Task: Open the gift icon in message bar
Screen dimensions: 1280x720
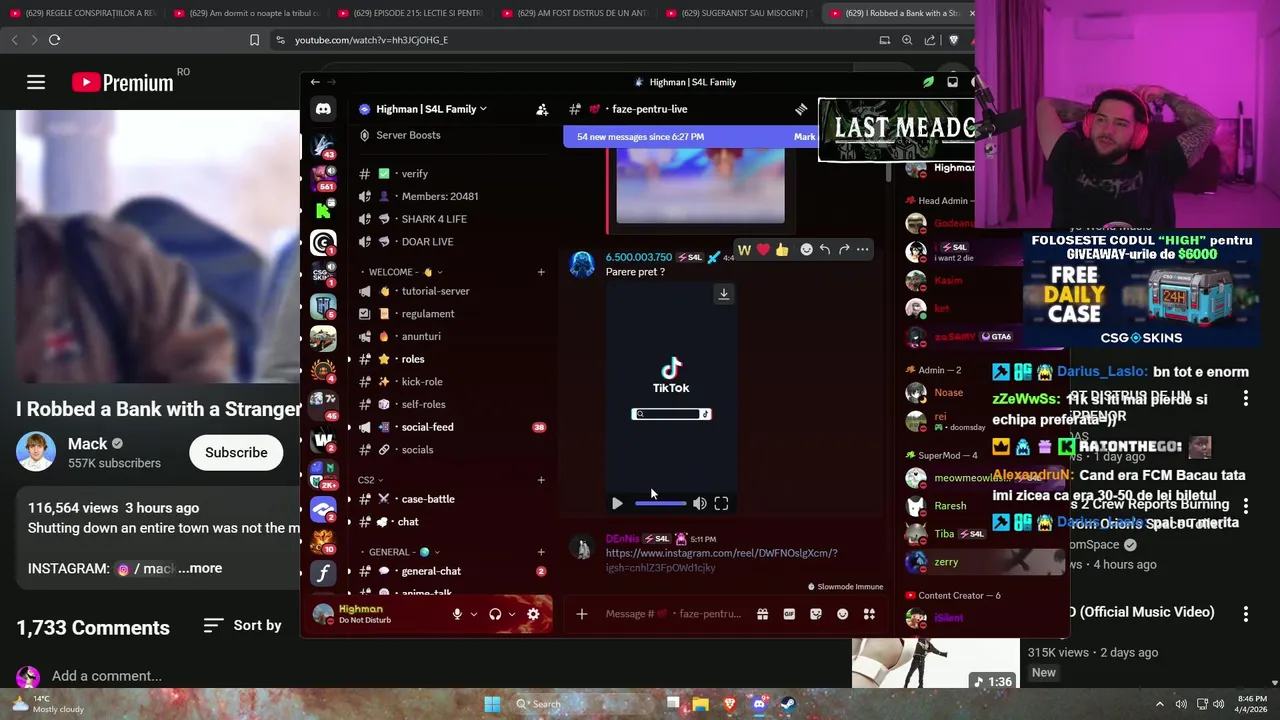Action: coord(762,614)
